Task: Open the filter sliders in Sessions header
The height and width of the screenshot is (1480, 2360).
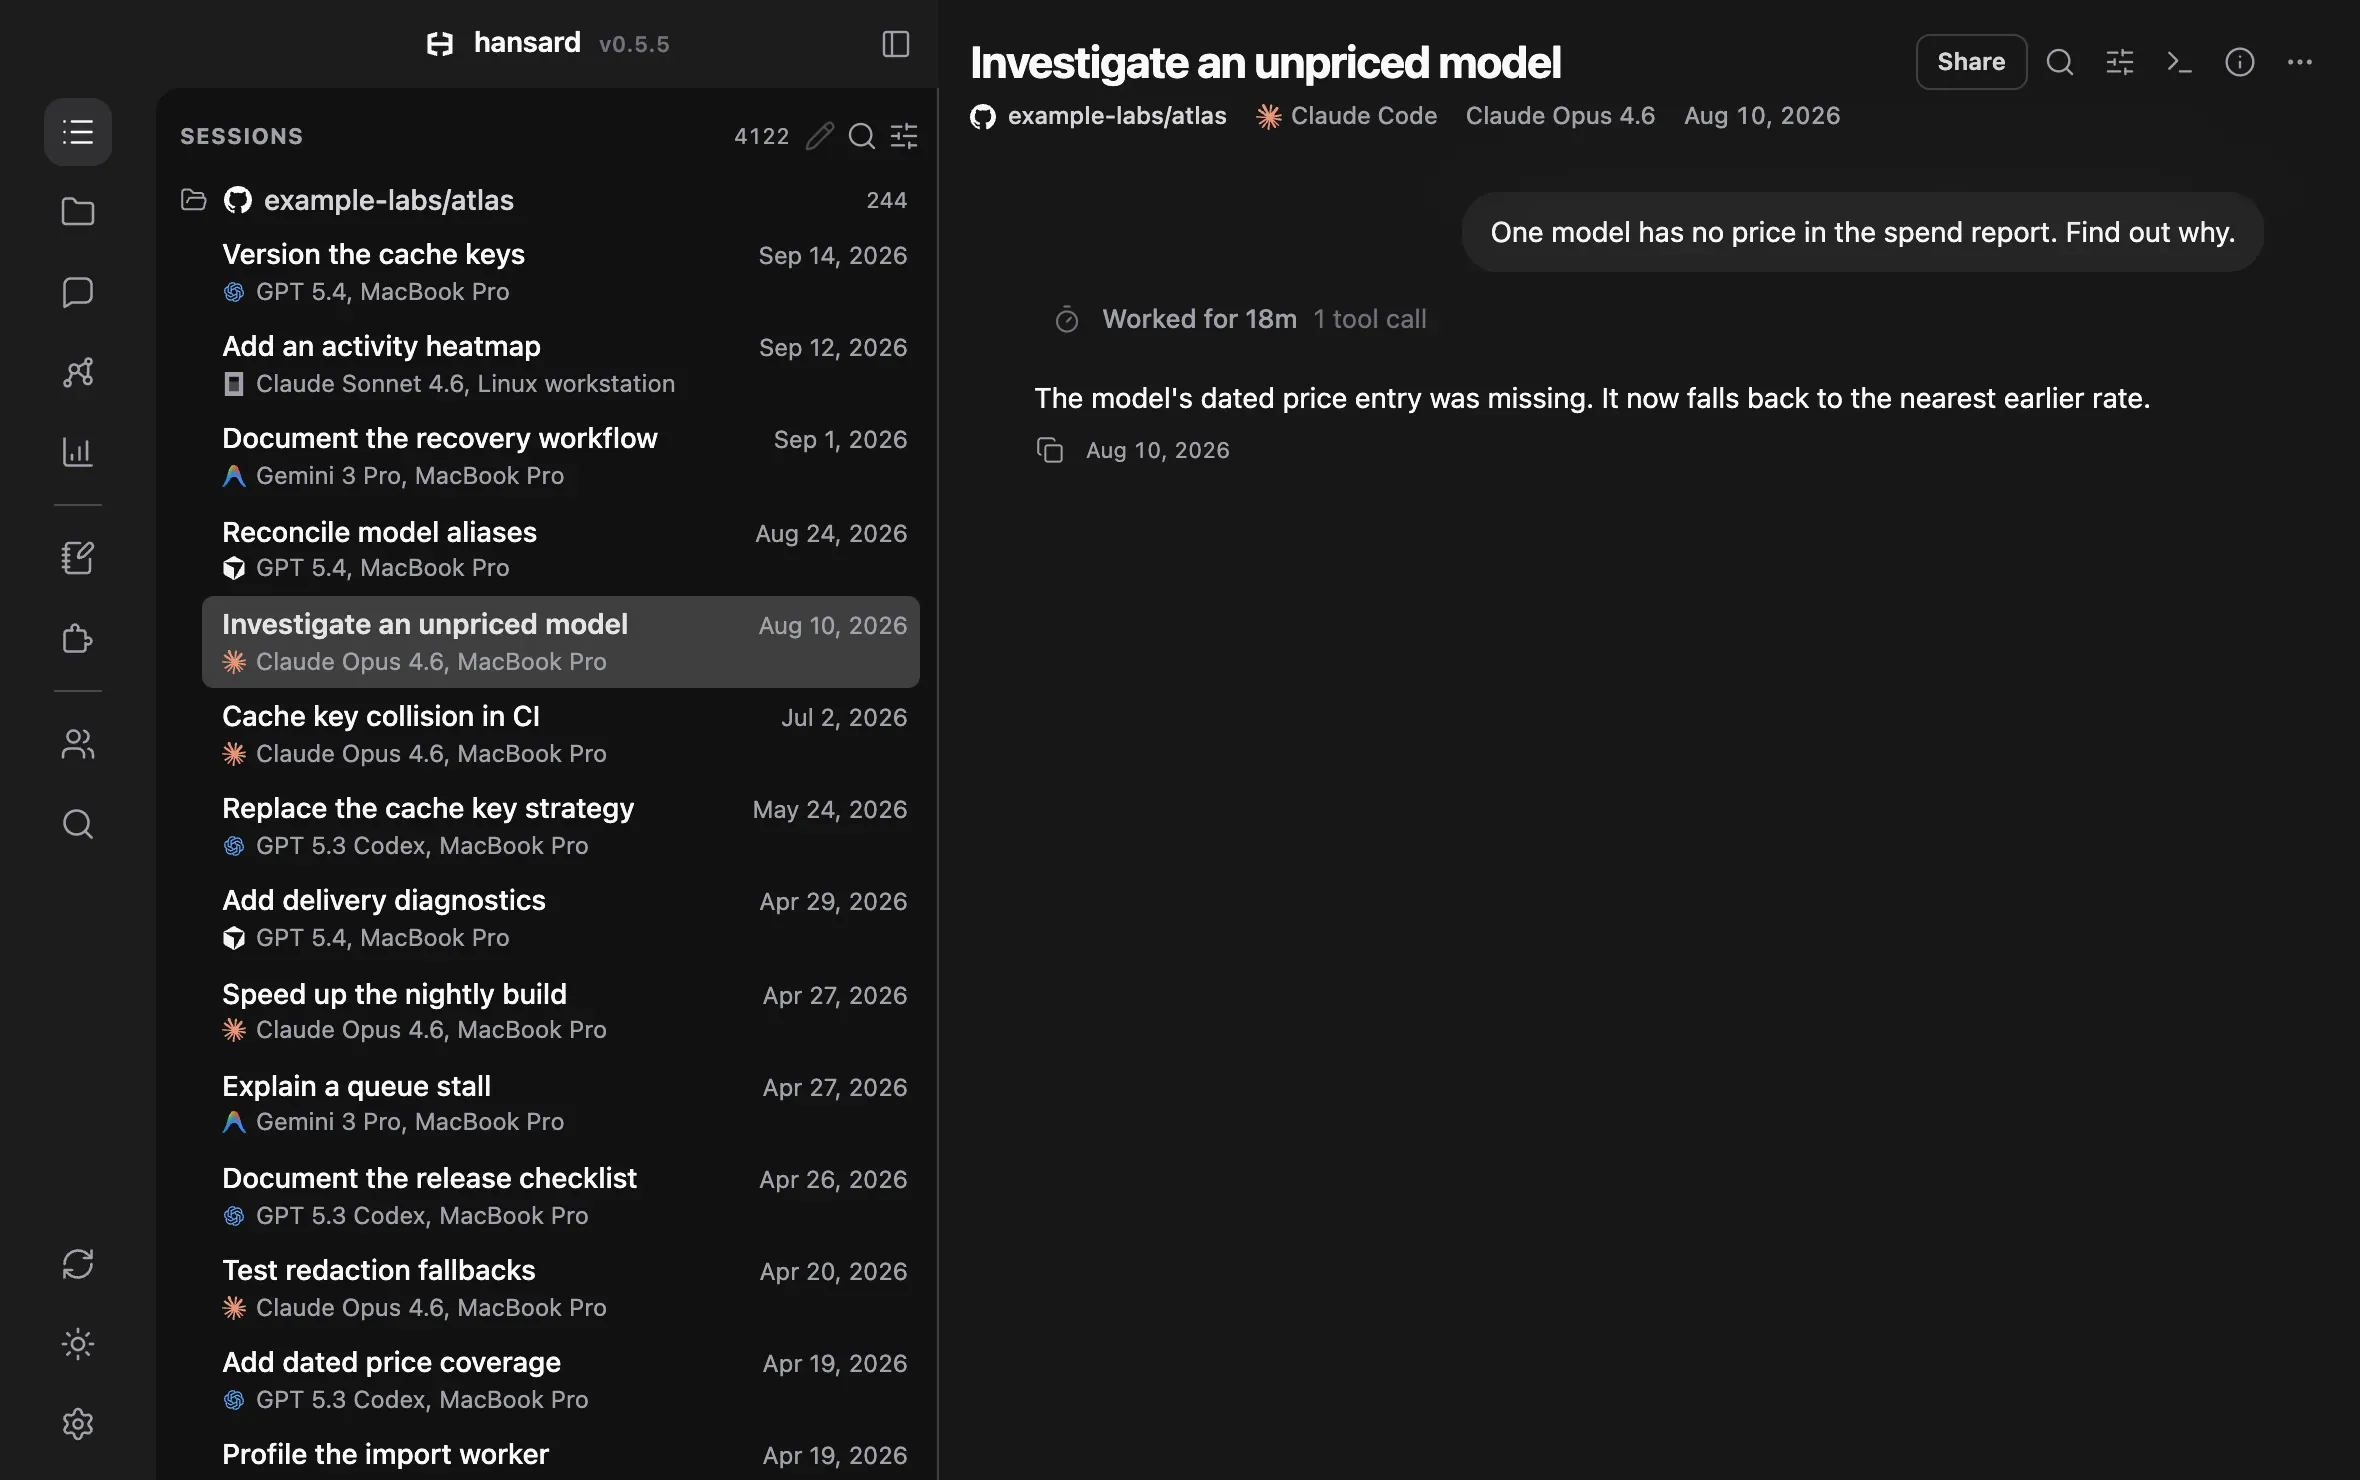Action: [x=904, y=136]
